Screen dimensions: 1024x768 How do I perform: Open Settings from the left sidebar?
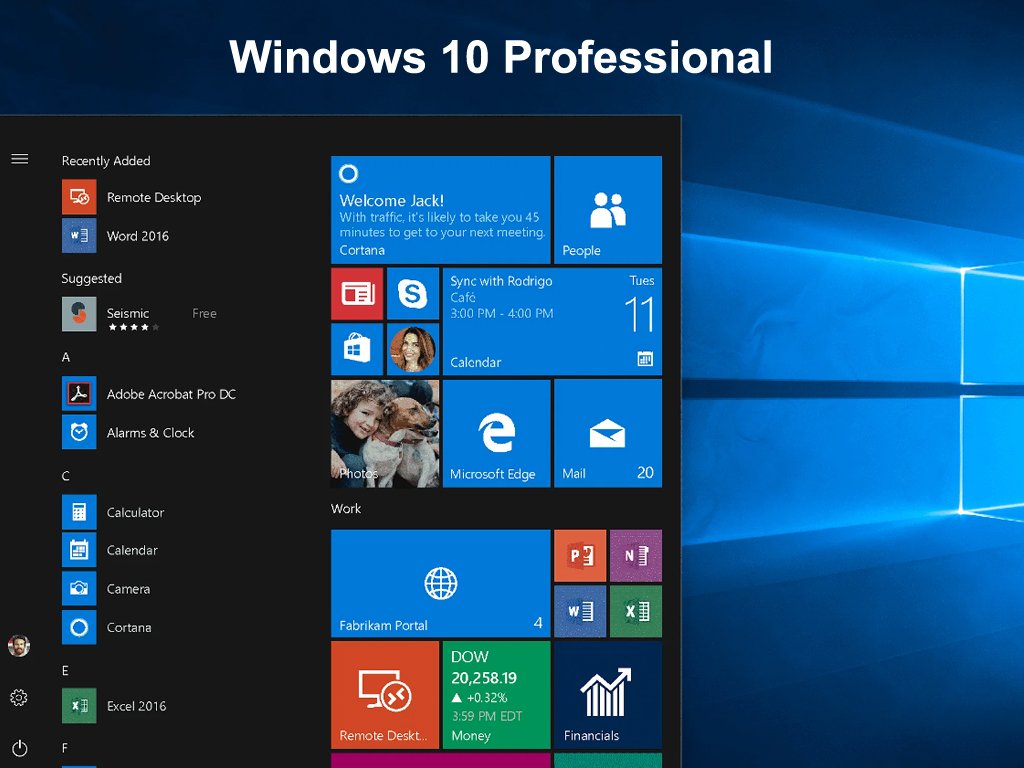coord(19,697)
